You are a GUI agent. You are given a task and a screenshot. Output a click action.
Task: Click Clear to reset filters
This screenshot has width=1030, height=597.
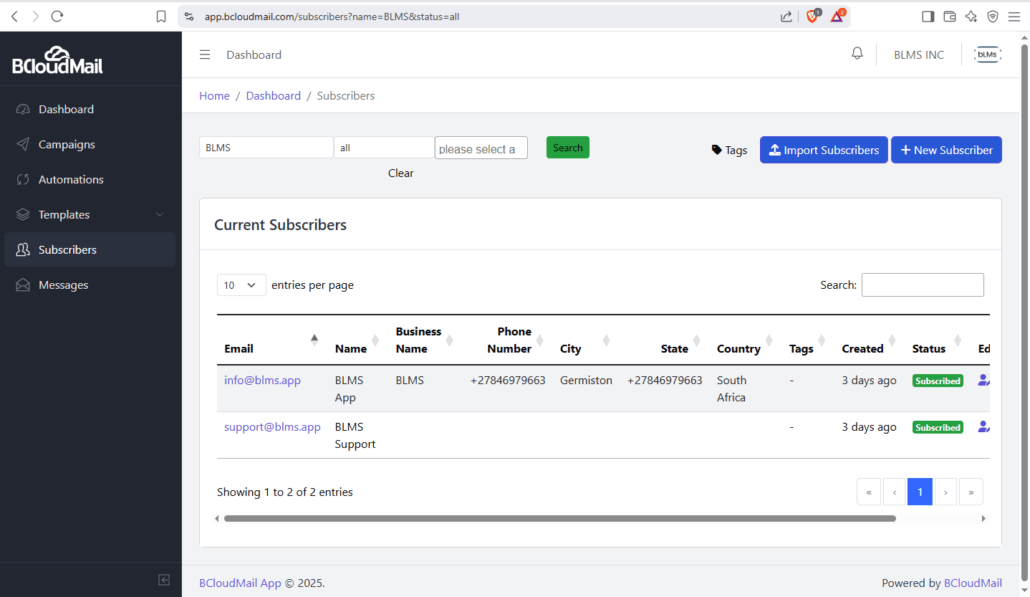point(401,173)
